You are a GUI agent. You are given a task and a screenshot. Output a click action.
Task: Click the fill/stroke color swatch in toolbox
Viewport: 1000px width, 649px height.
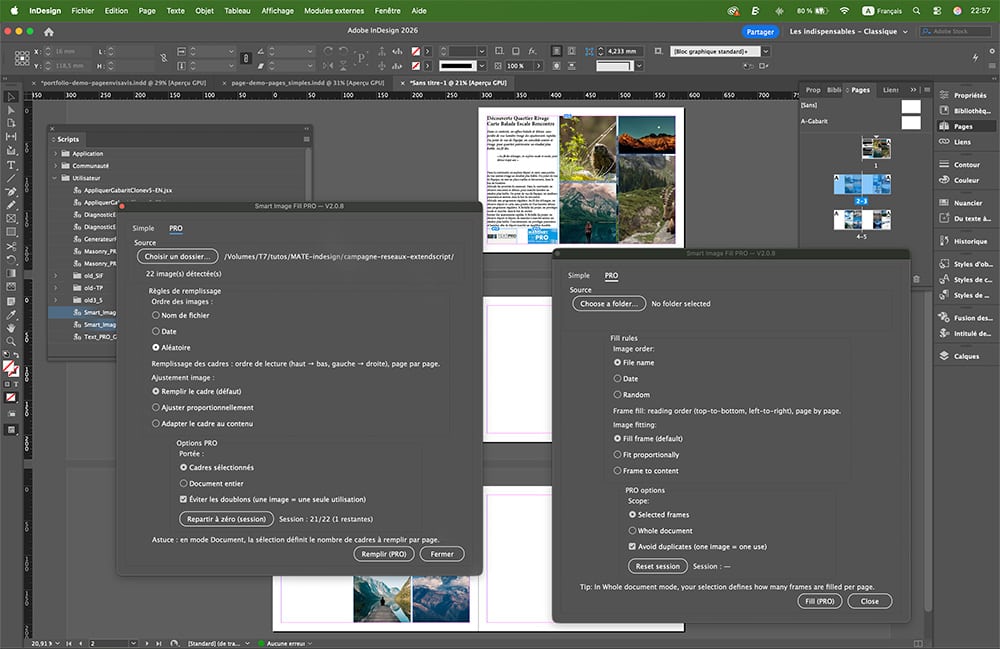(11, 367)
